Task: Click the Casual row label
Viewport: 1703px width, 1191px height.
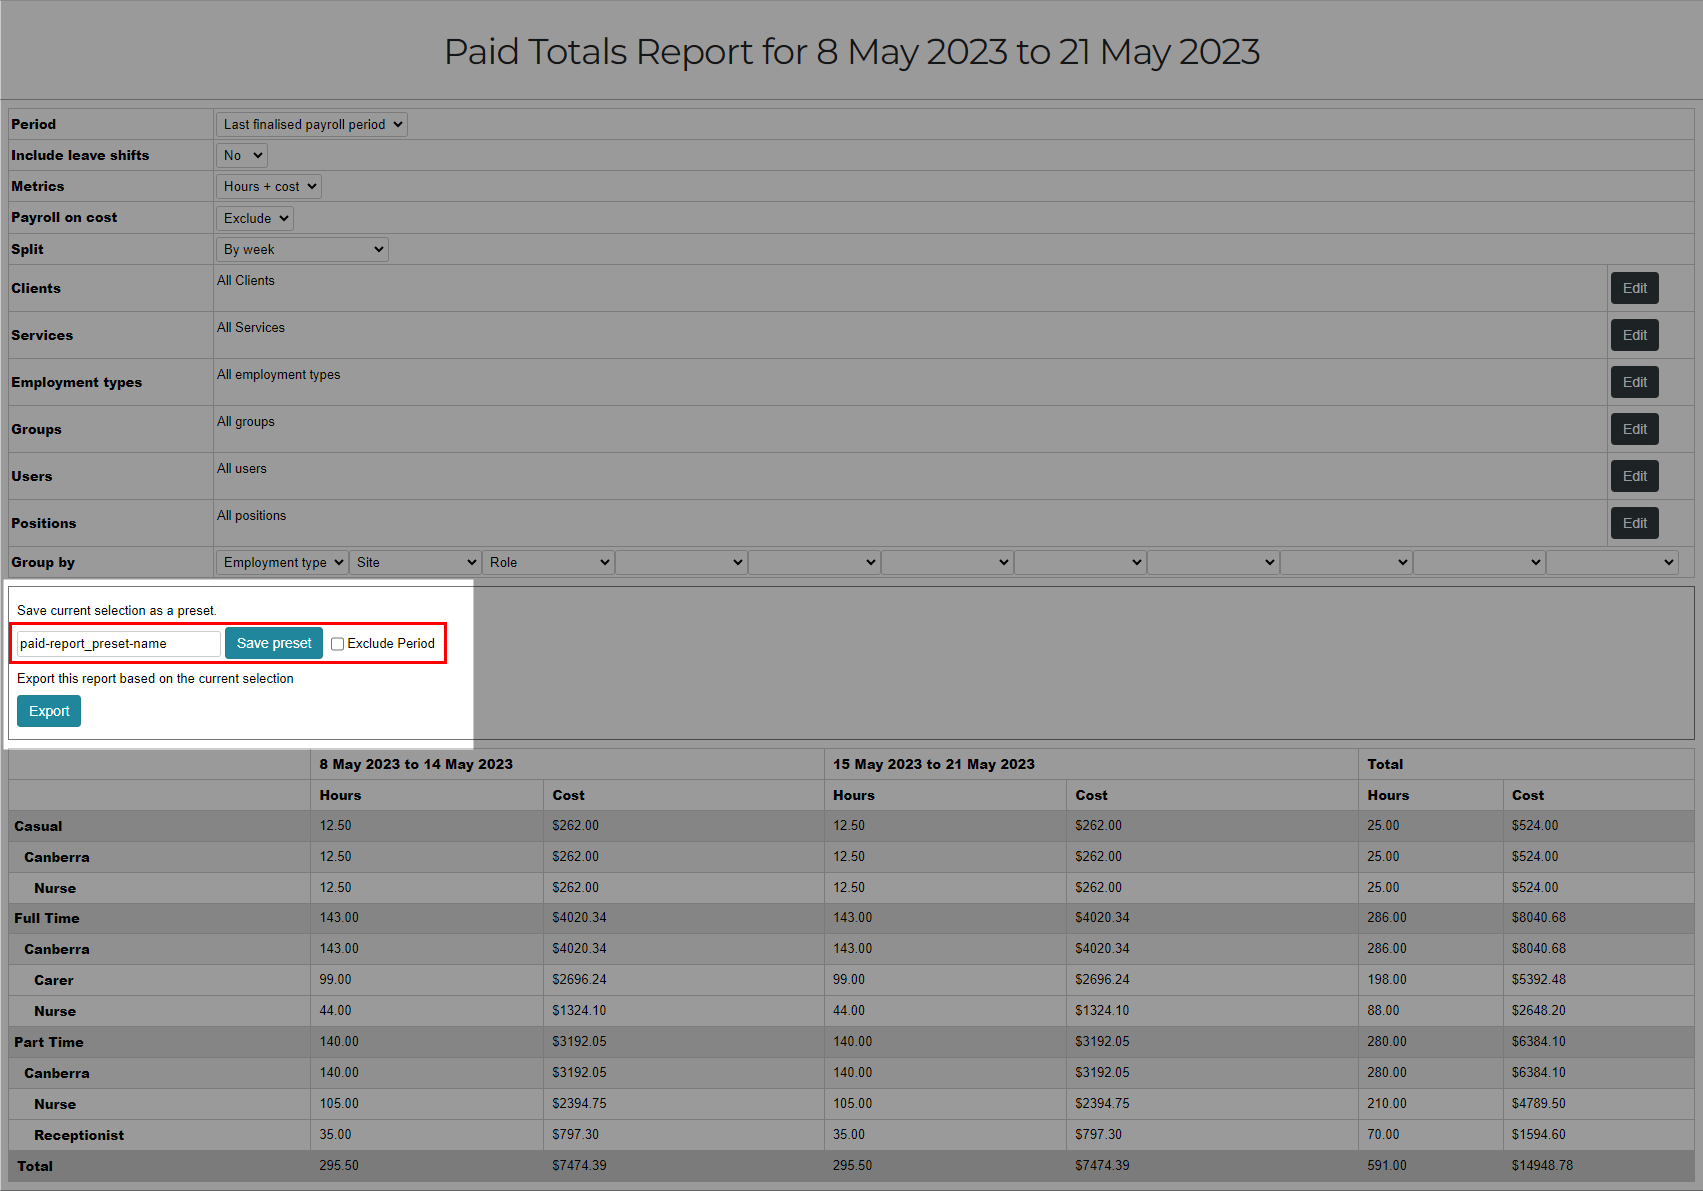Action: point(38,826)
